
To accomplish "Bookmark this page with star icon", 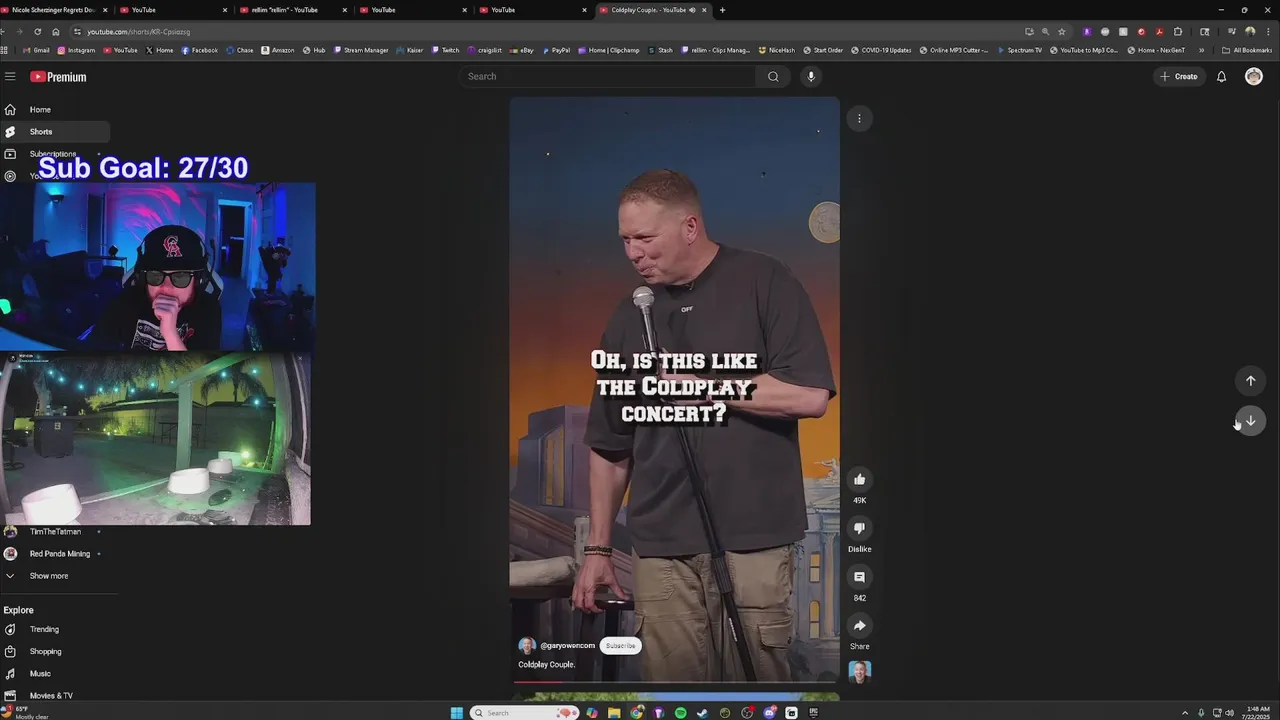I will click(1062, 31).
